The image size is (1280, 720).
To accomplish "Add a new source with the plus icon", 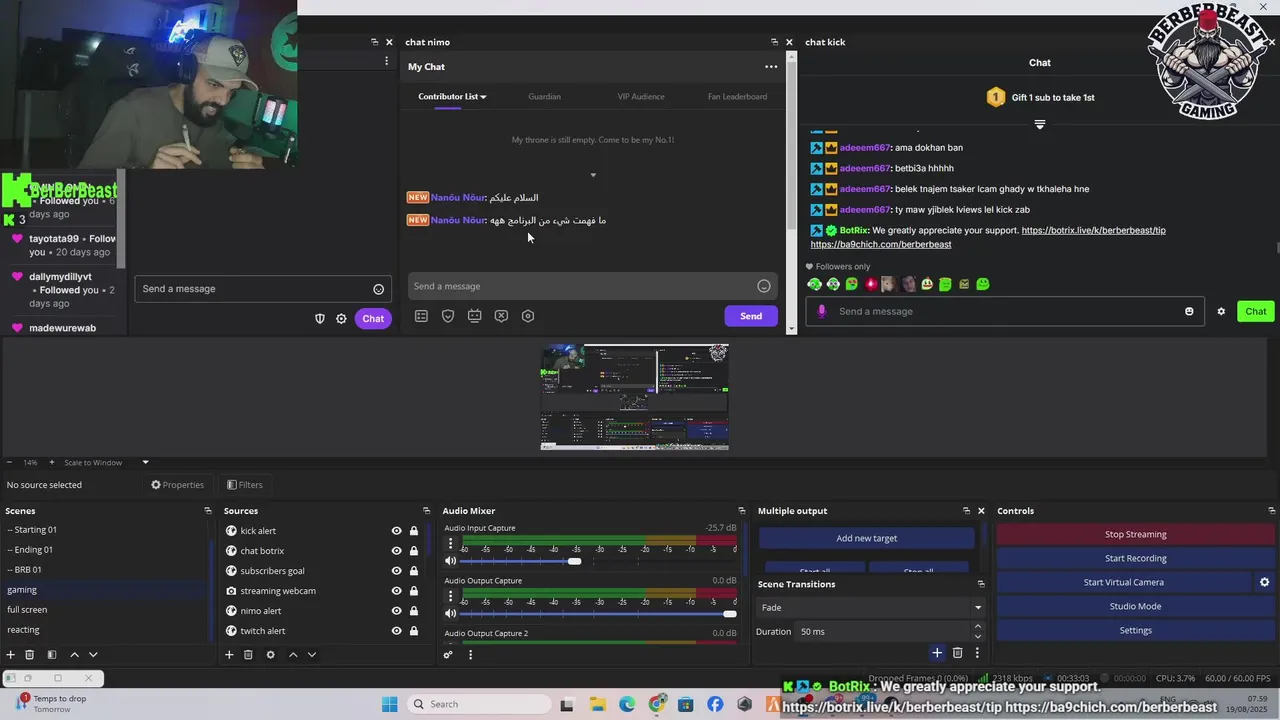I will point(229,655).
